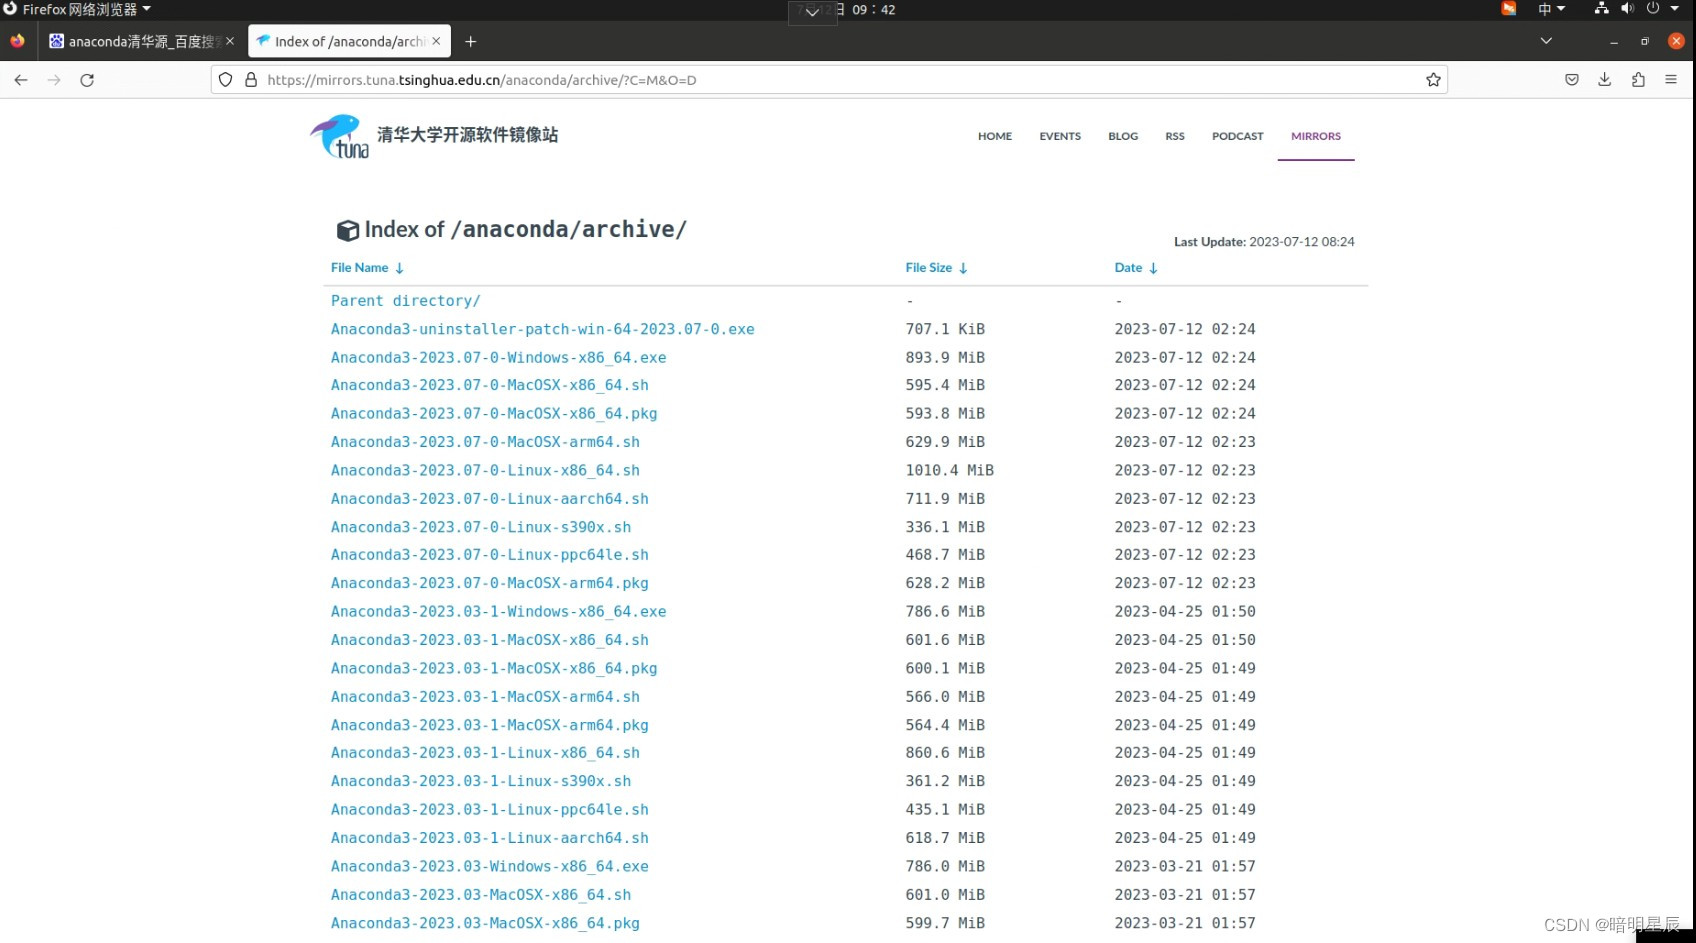Open the Pocket save icon
1696x943 pixels.
[1572, 80]
